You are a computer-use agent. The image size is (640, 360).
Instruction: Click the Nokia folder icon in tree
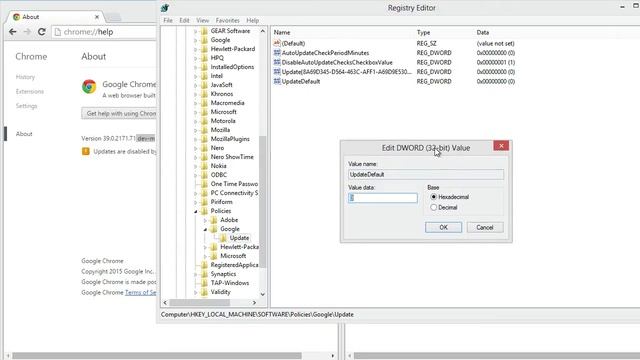click(x=204, y=166)
